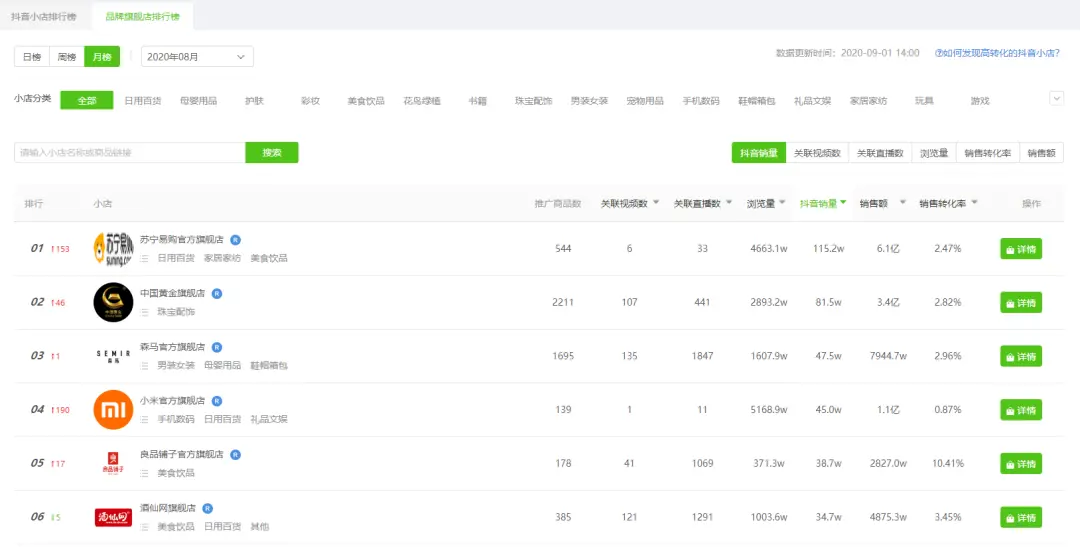Switch to 品牌旗舰店排行榜 tab
1080x547 pixels.
143,16
